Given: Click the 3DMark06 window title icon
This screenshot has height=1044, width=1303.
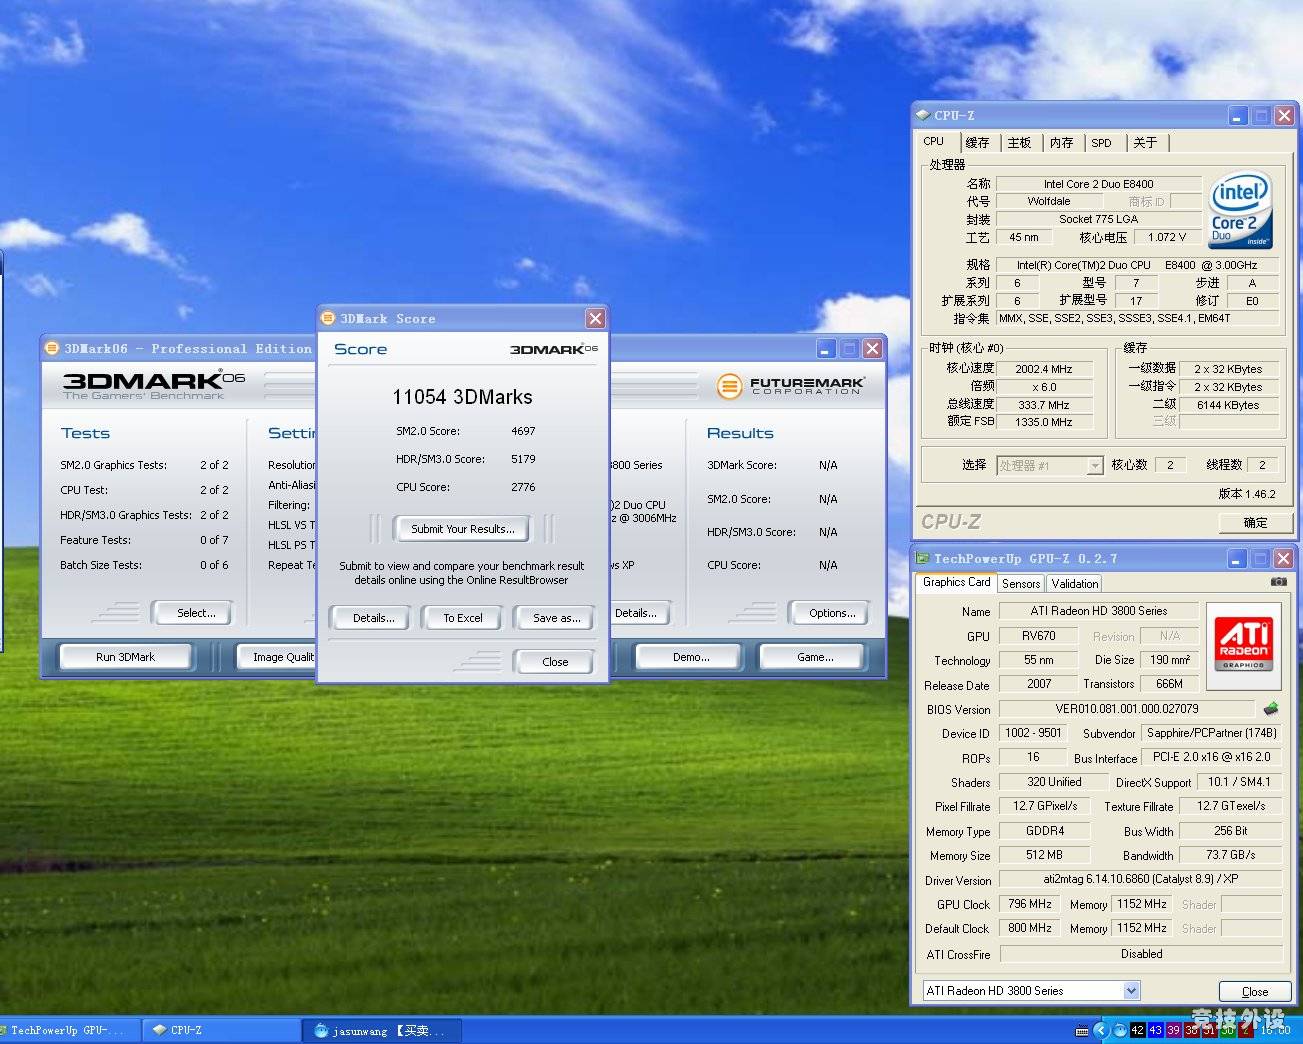Looking at the screenshot, I should 52,348.
